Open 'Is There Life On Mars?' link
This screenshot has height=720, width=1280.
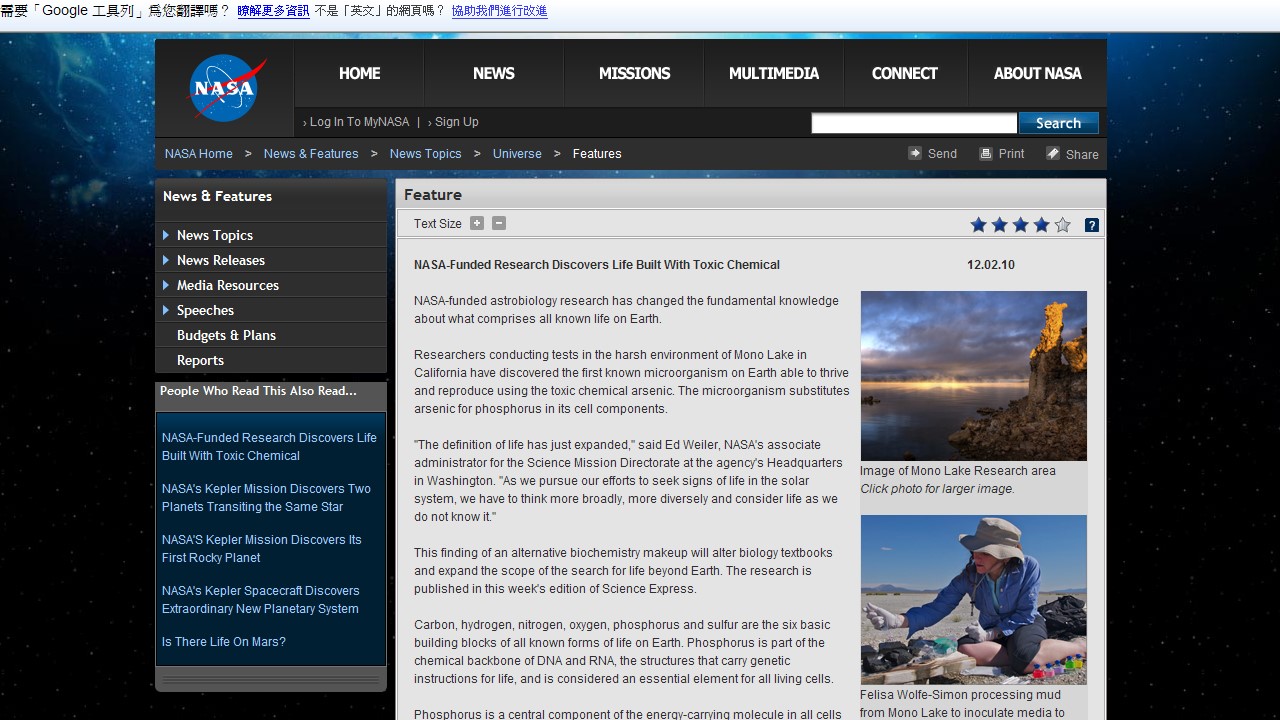(224, 642)
